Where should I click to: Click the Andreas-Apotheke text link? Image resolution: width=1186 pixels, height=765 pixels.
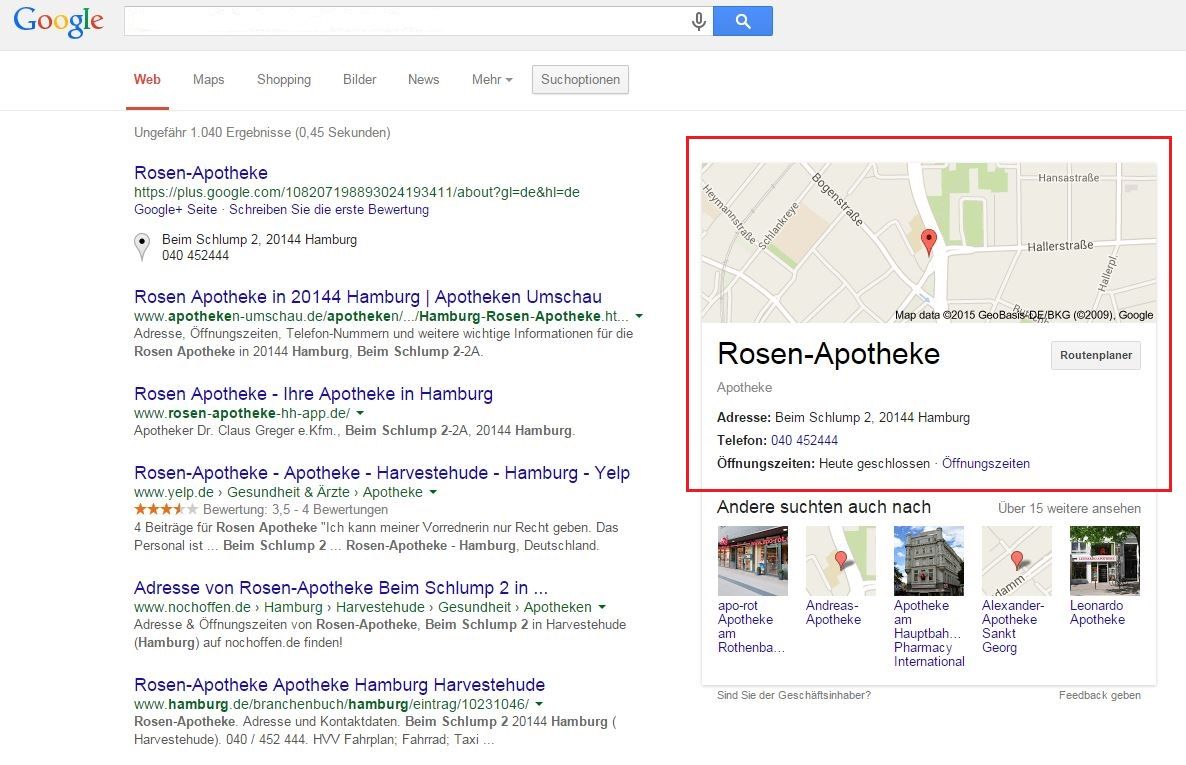coord(834,613)
